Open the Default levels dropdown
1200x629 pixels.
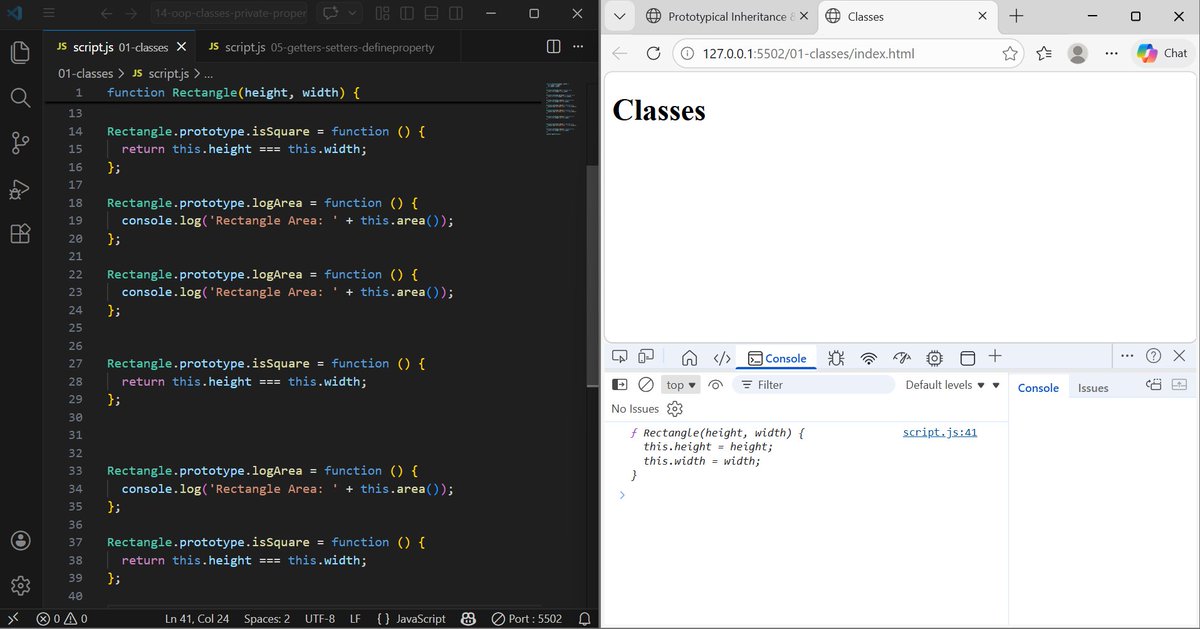click(945, 385)
